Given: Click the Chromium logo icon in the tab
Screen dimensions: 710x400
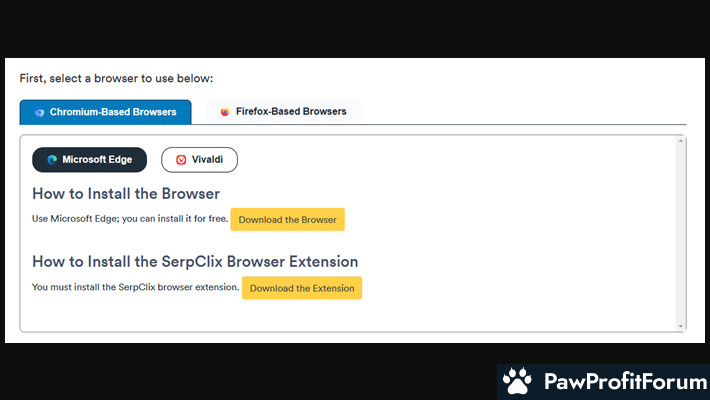Looking at the screenshot, I should [x=39, y=112].
